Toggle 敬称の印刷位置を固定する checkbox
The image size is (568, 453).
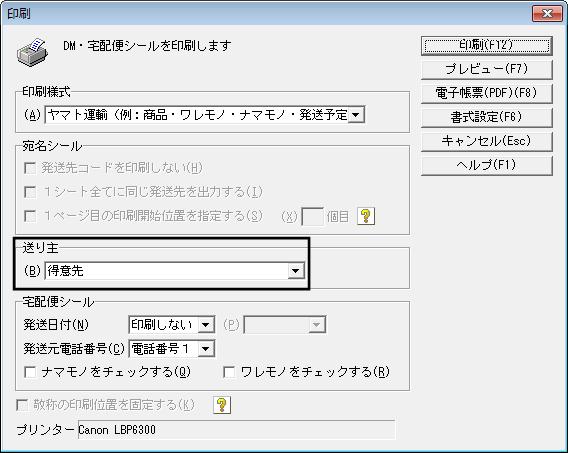pos(22,405)
